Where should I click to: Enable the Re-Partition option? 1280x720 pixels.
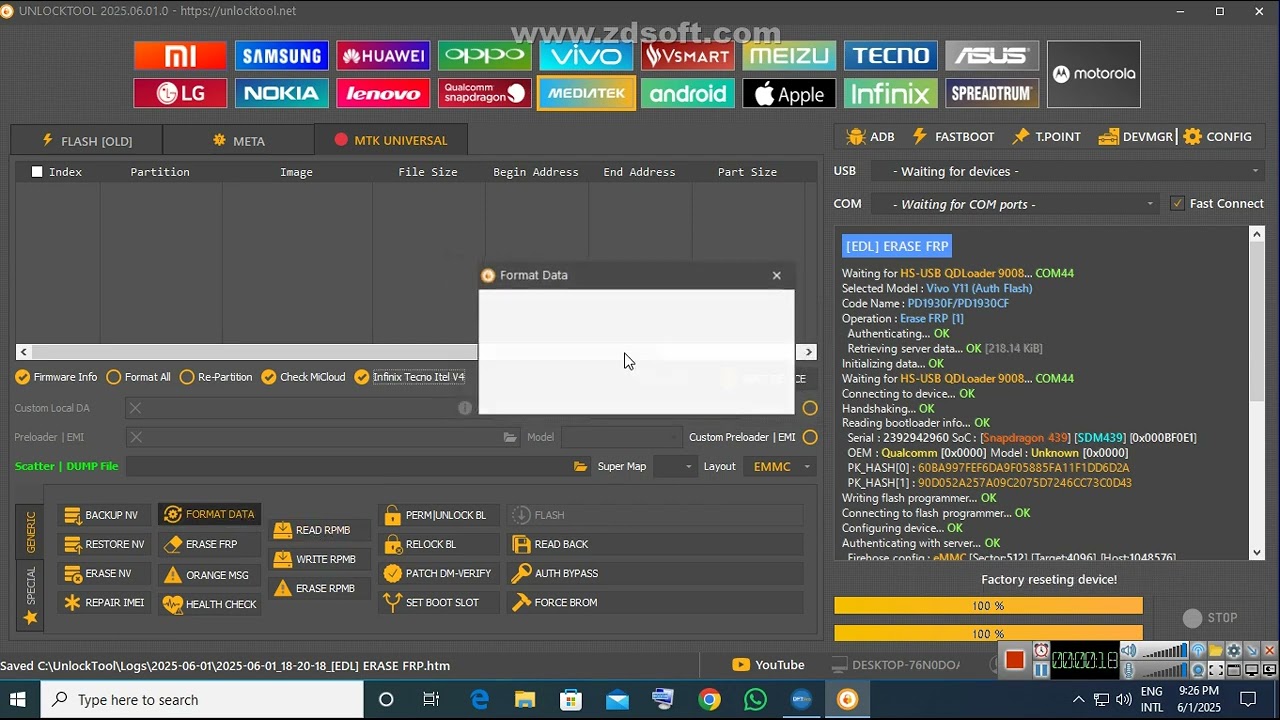pos(216,377)
